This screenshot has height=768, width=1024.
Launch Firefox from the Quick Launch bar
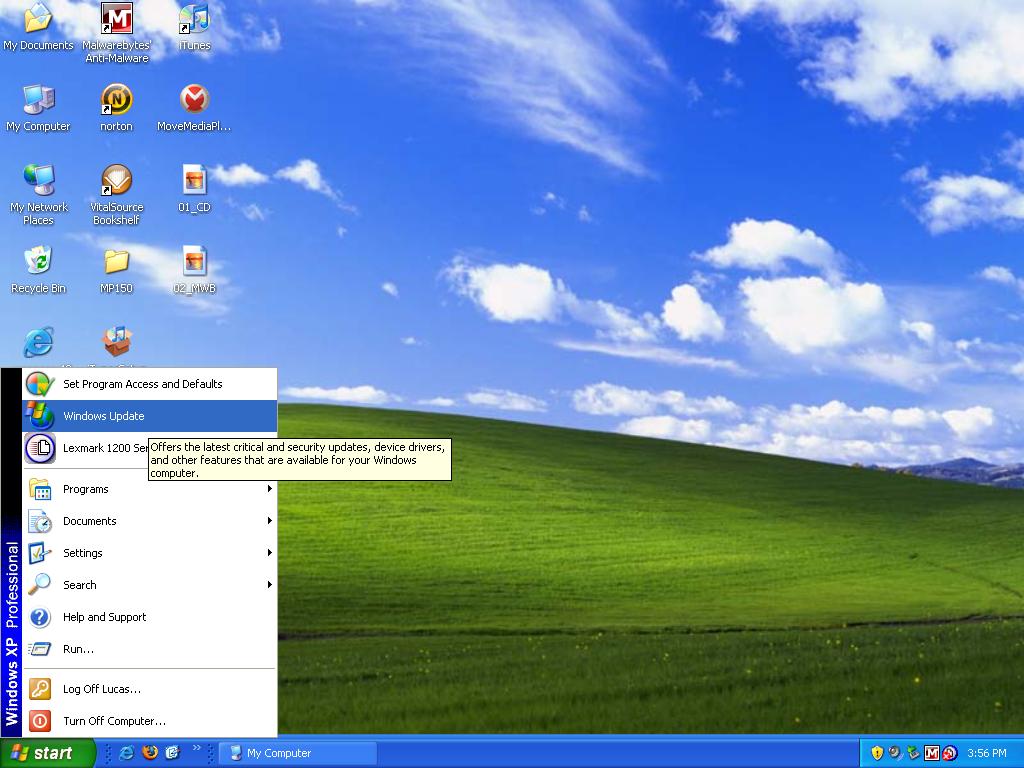[x=150, y=753]
